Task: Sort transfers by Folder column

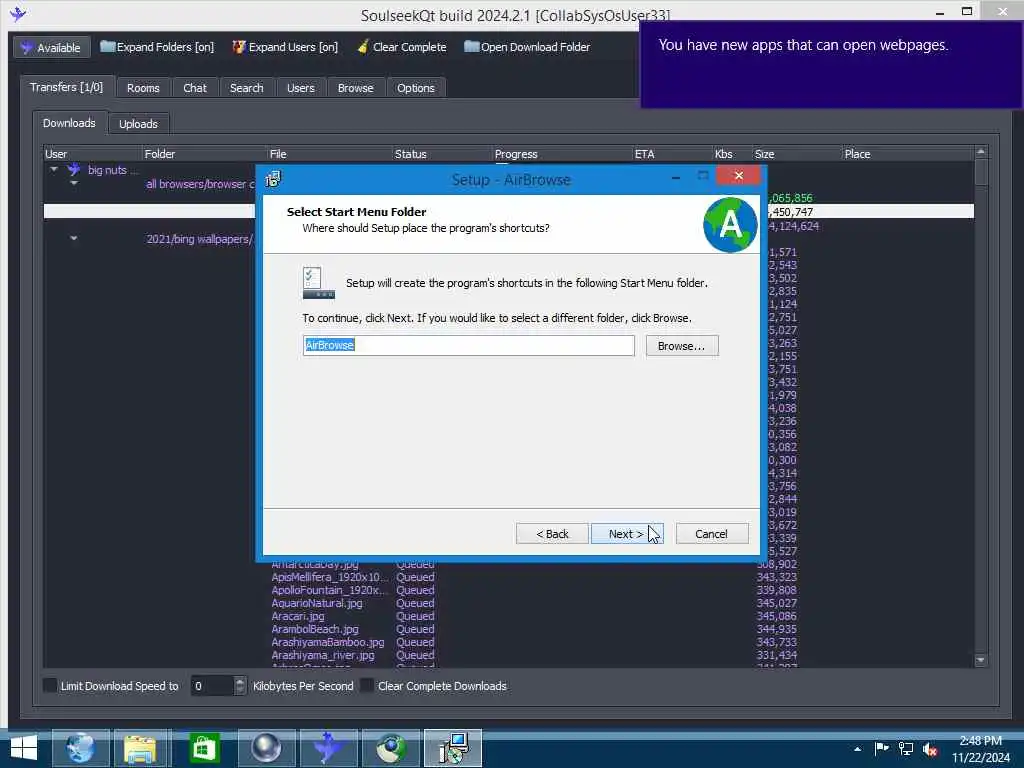Action: tap(204, 154)
